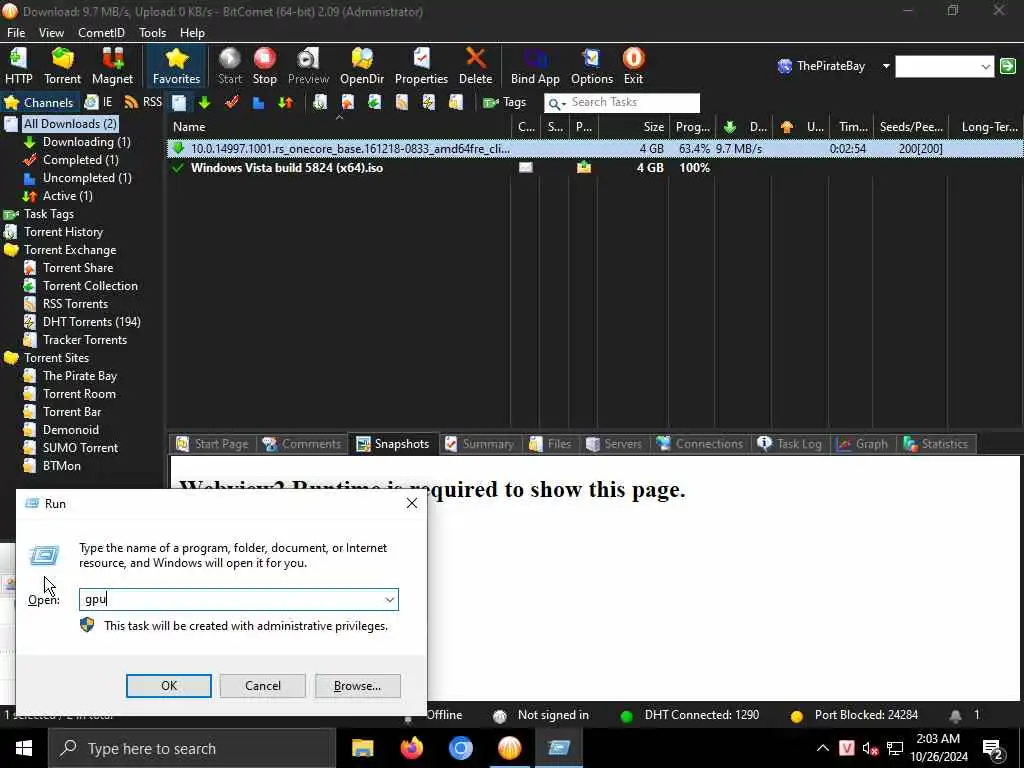
Task: Open the Search Tasks magnifier dropdown
Action: click(556, 103)
